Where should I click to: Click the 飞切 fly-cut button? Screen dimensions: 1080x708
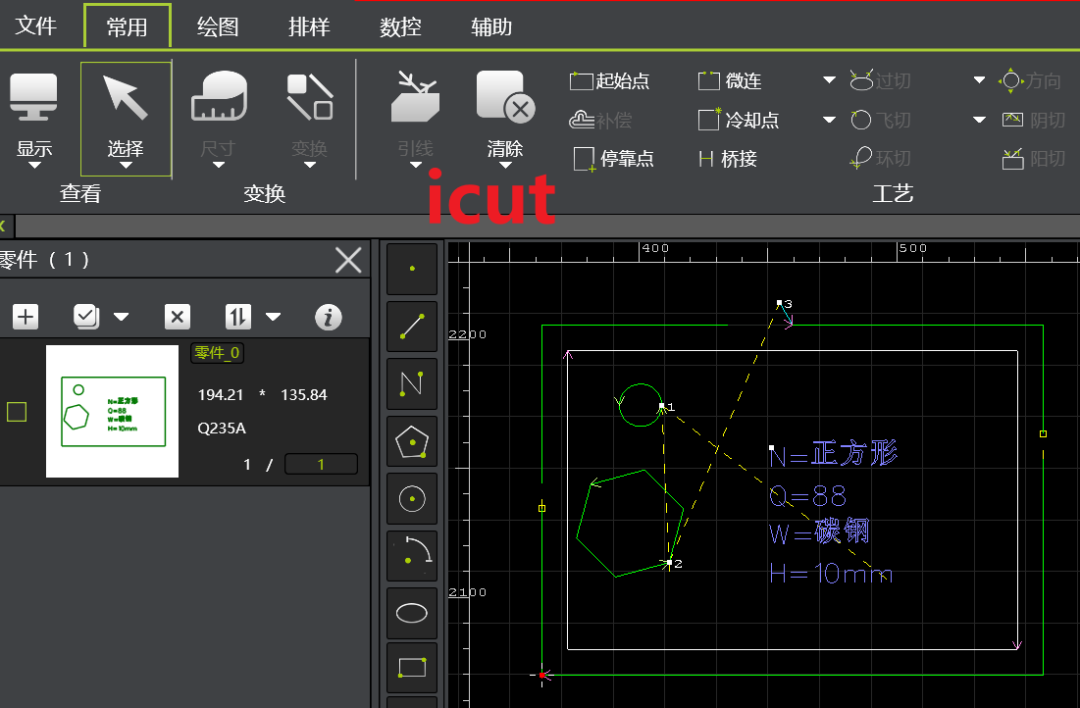tap(880, 121)
